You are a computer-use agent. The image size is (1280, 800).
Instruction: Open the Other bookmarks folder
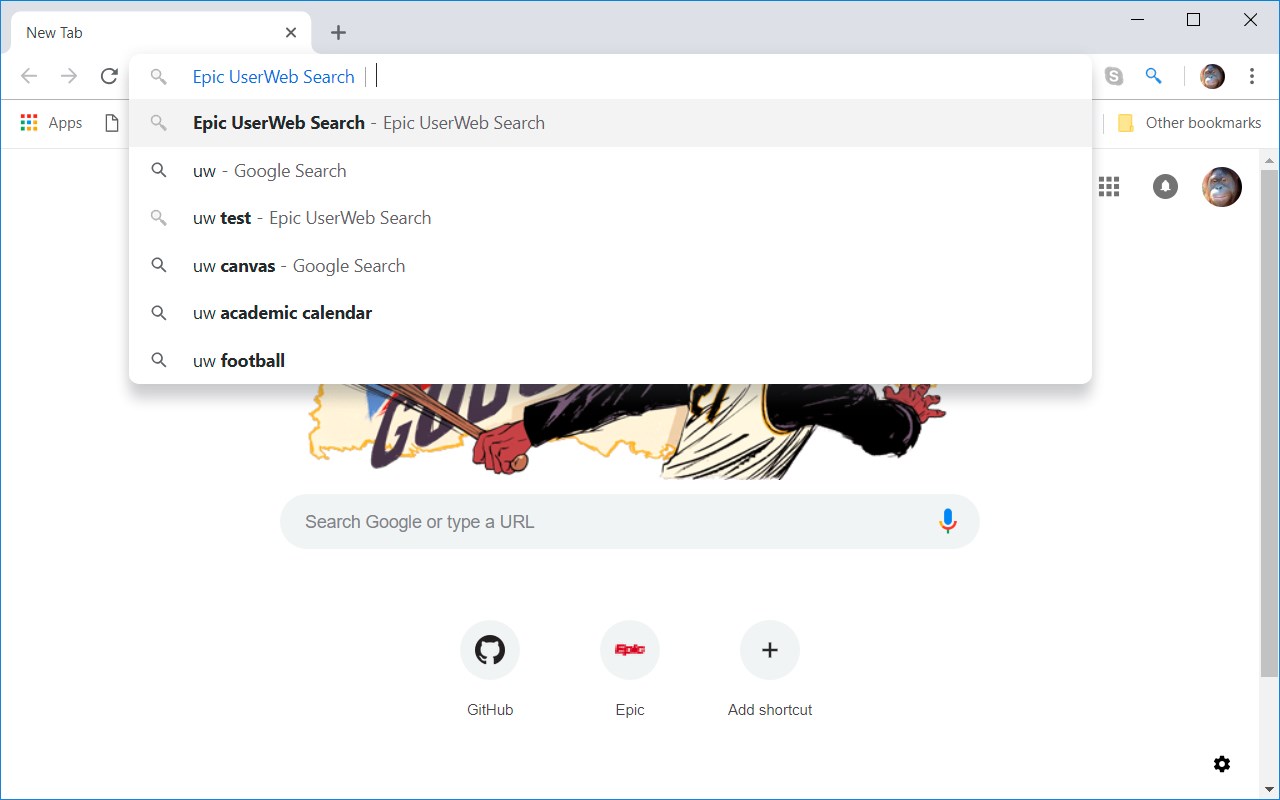click(1188, 123)
